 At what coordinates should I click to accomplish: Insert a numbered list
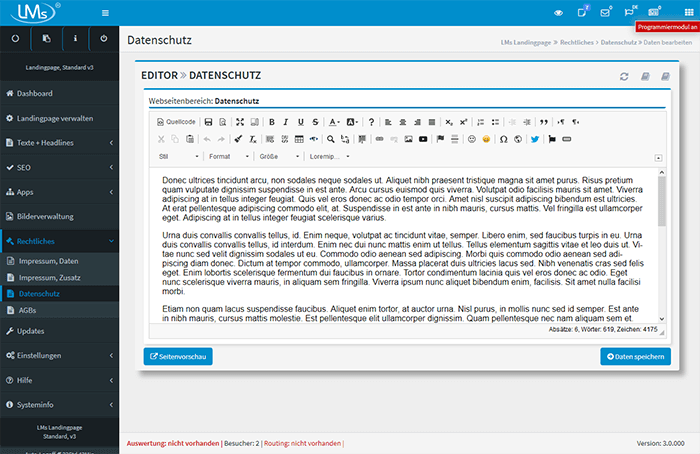point(480,122)
